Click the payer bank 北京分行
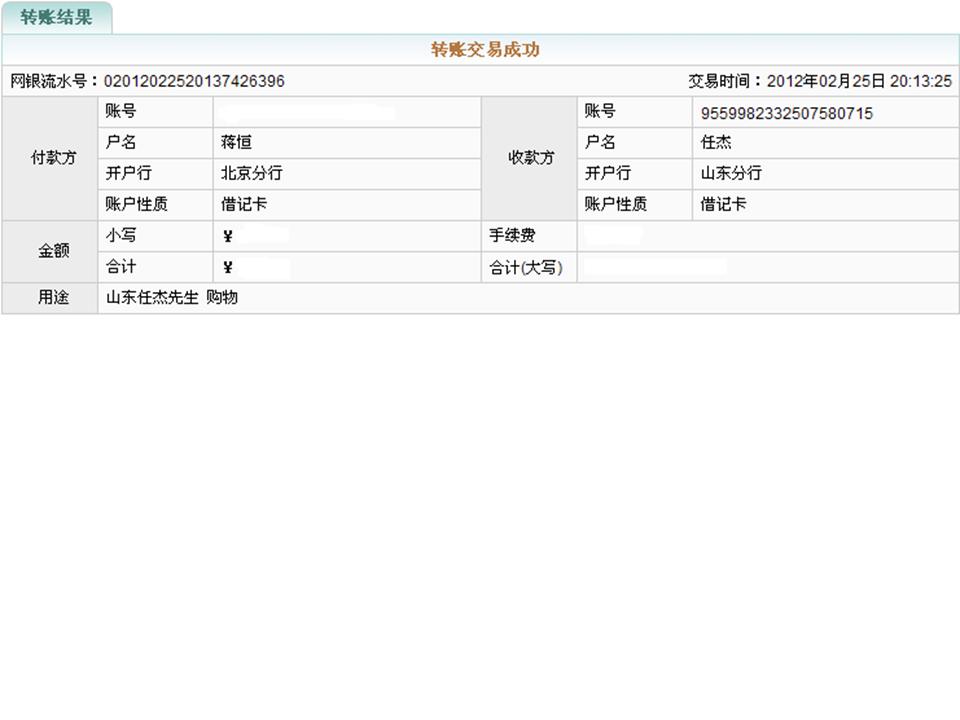Screen dimensions: 960x720 (252, 173)
